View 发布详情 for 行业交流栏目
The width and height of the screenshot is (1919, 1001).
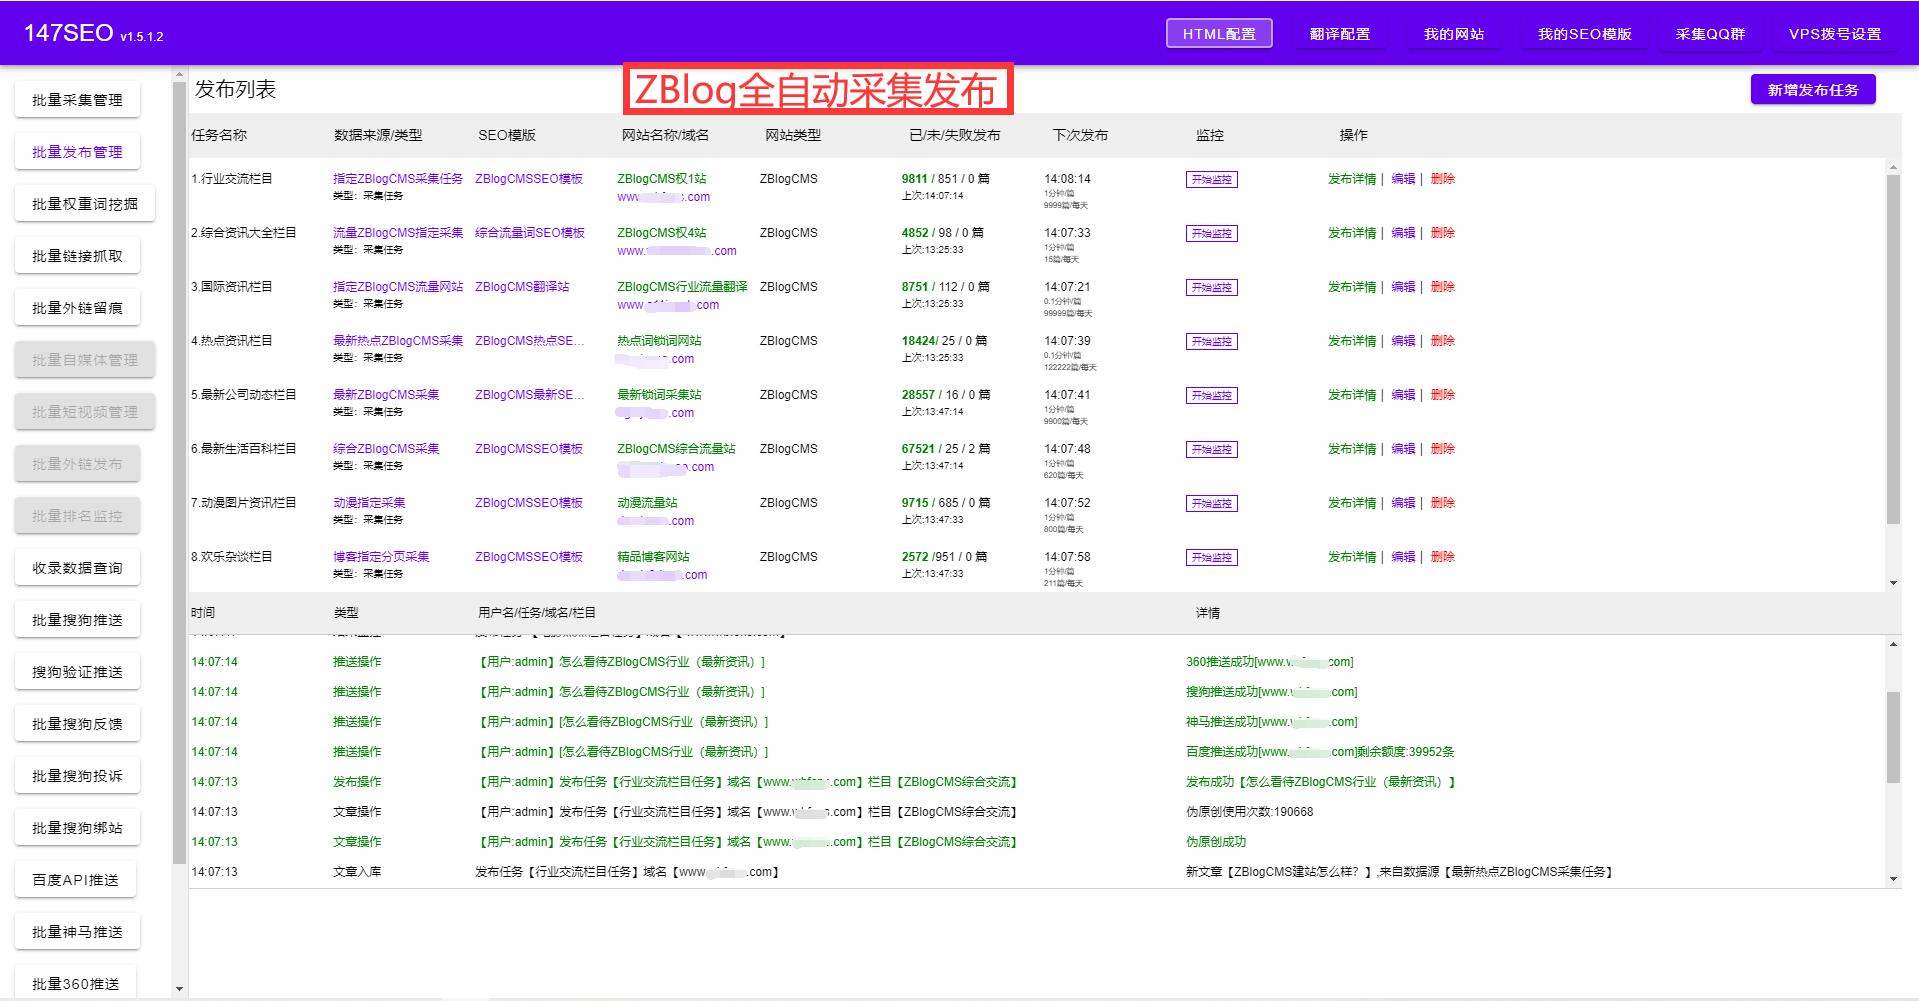[1352, 179]
